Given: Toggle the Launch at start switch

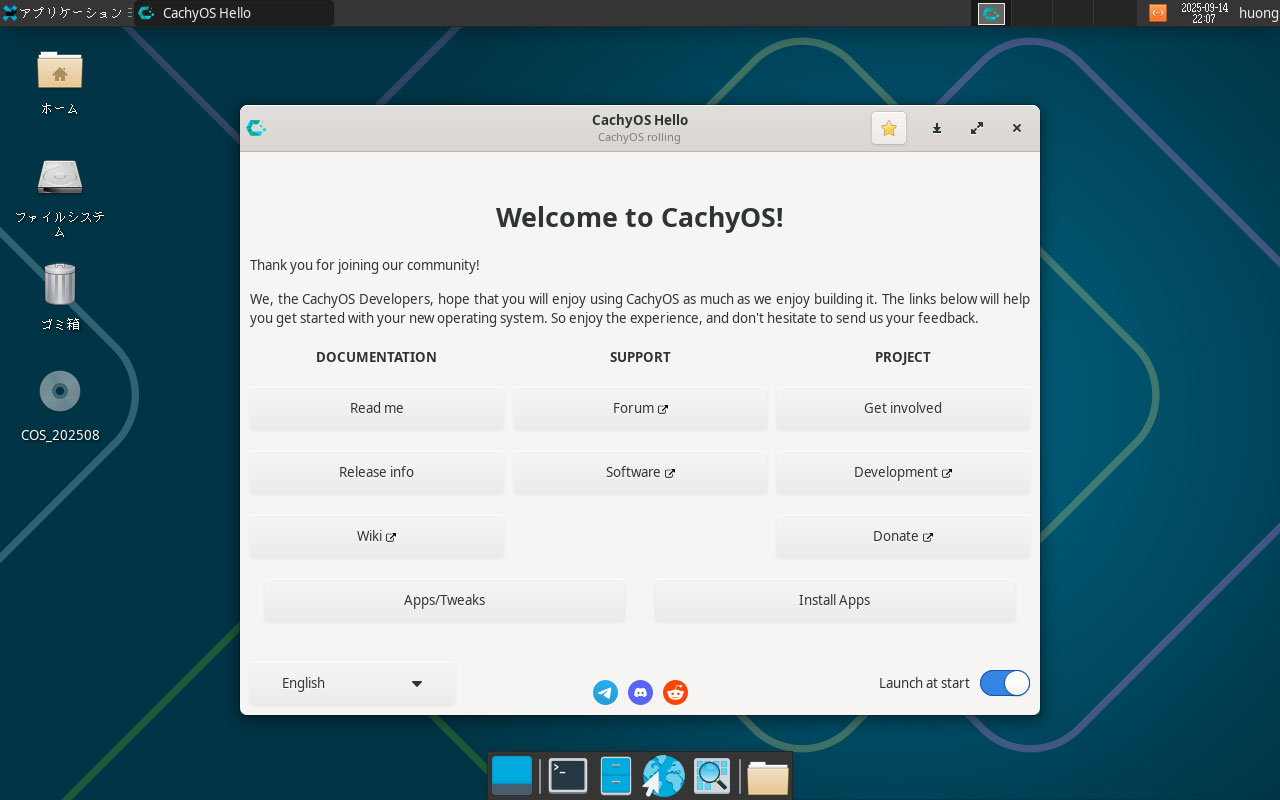Looking at the screenshot, I should (x=1004, y=683).
